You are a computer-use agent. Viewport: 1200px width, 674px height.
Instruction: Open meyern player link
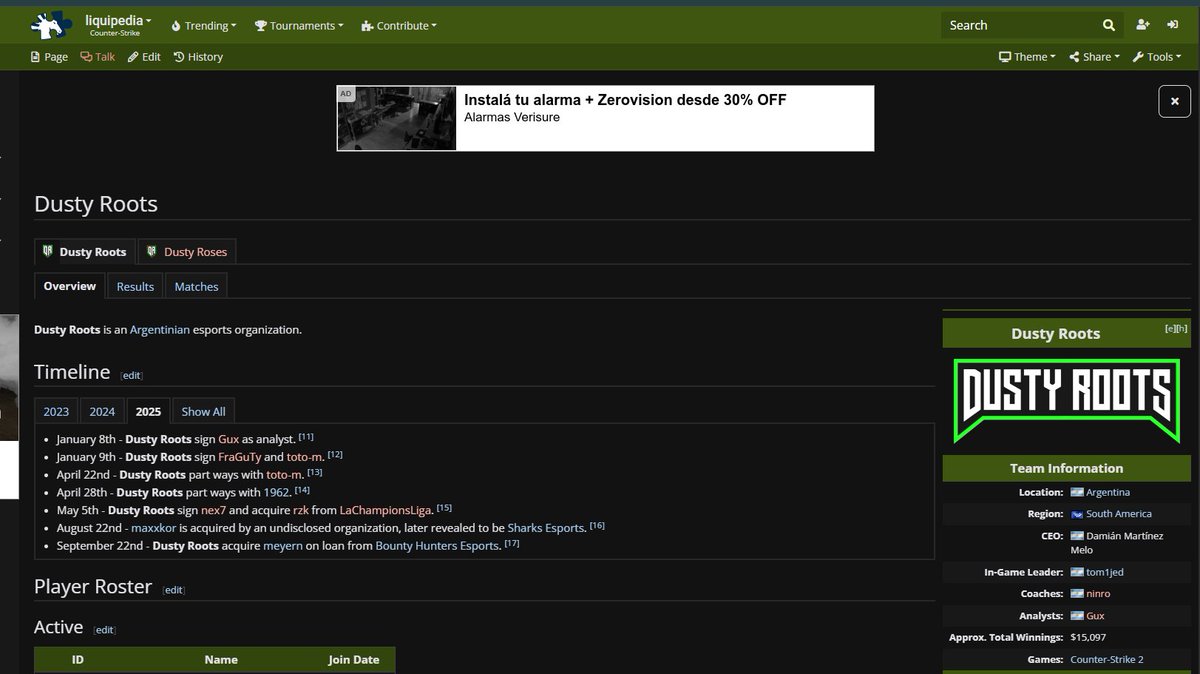282,545
